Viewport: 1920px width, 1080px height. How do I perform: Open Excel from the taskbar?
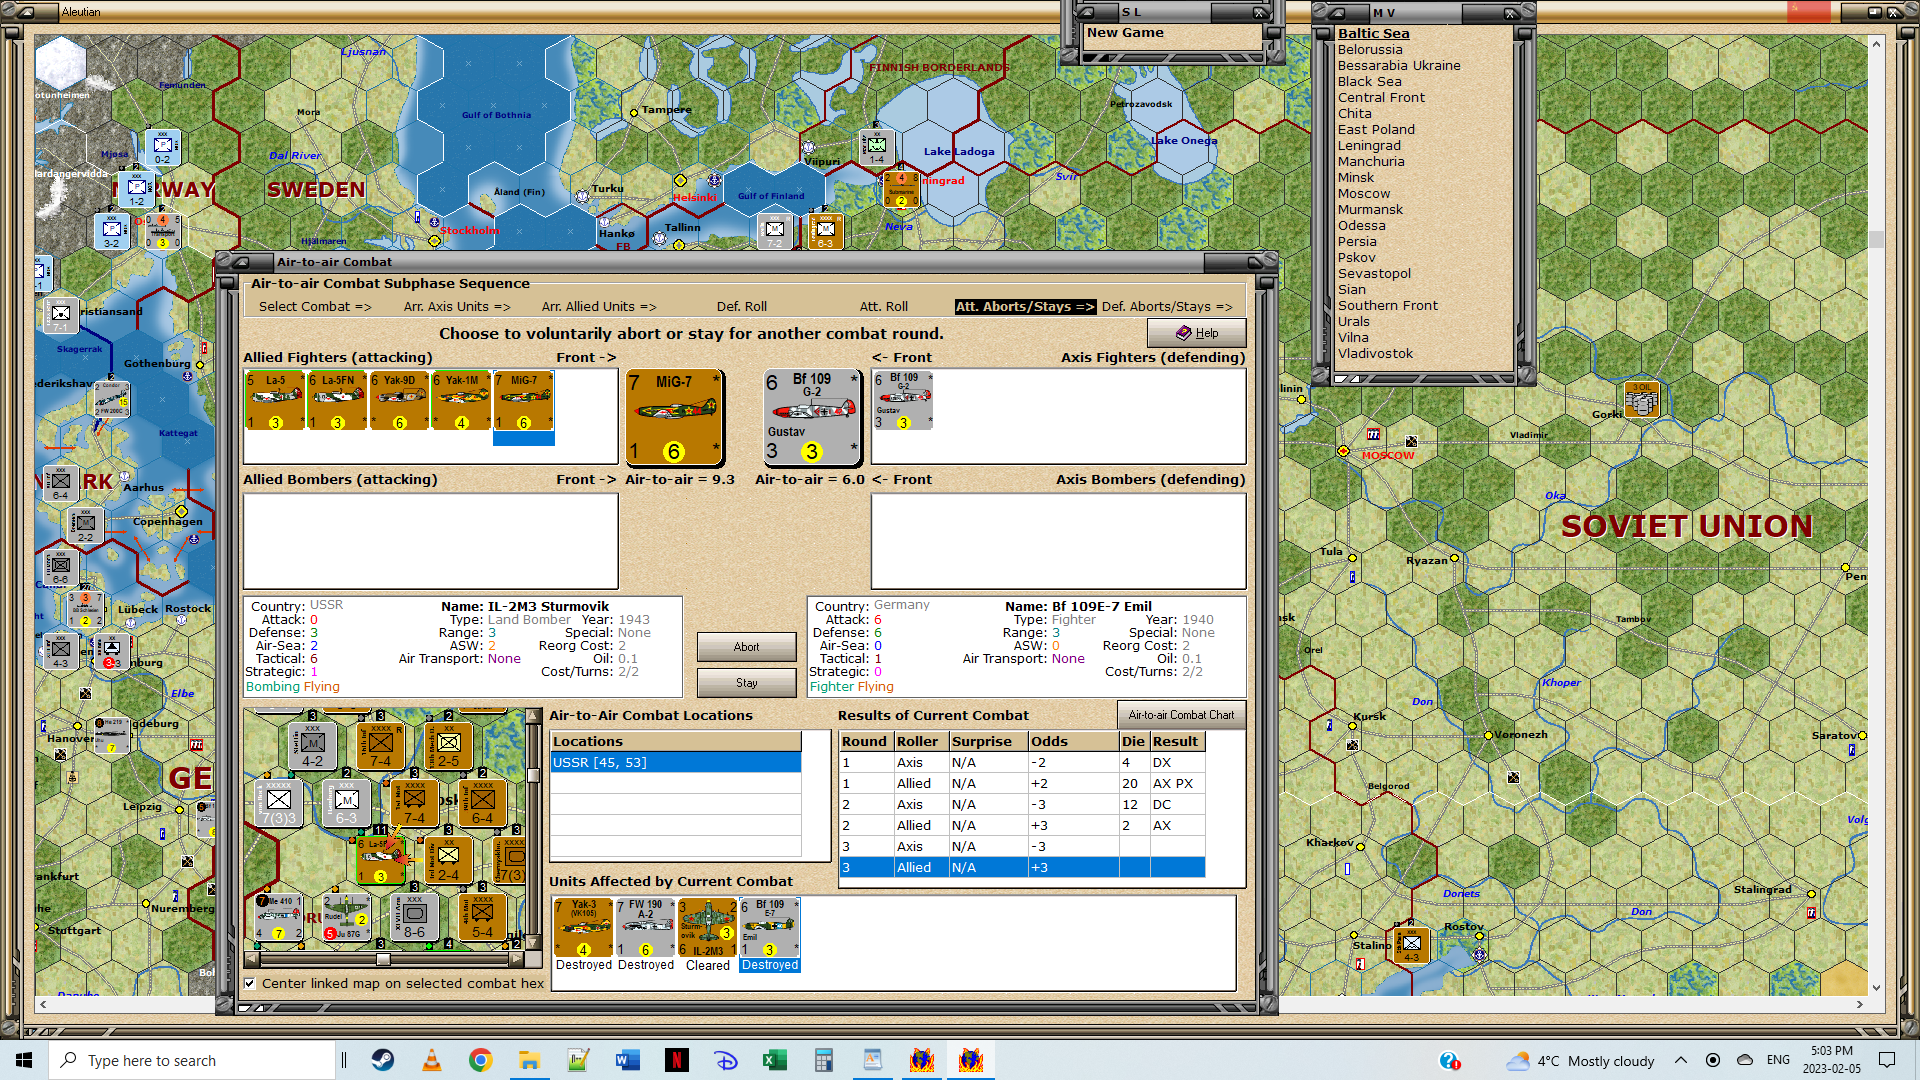tap(775, 1060)
